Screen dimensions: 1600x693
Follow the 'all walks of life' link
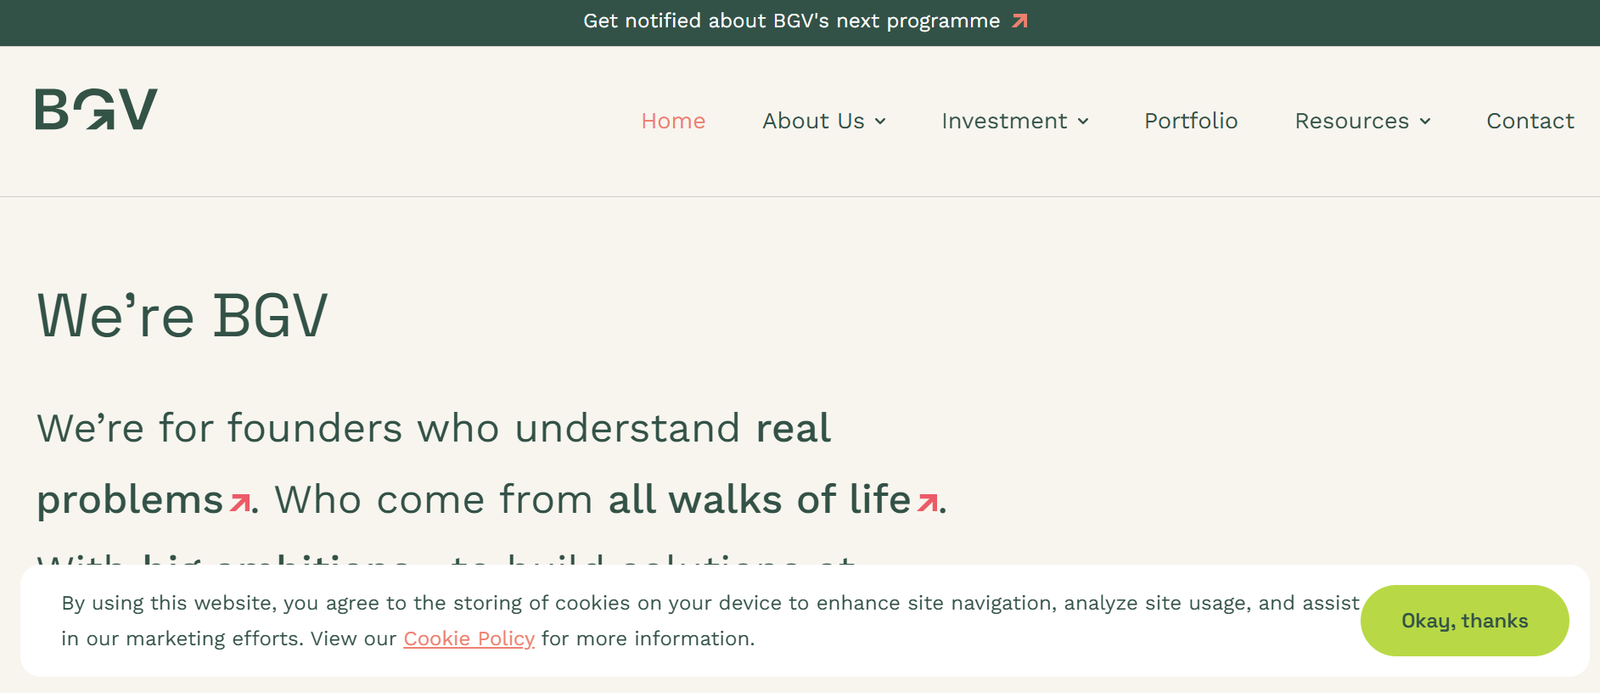[759, 500]
